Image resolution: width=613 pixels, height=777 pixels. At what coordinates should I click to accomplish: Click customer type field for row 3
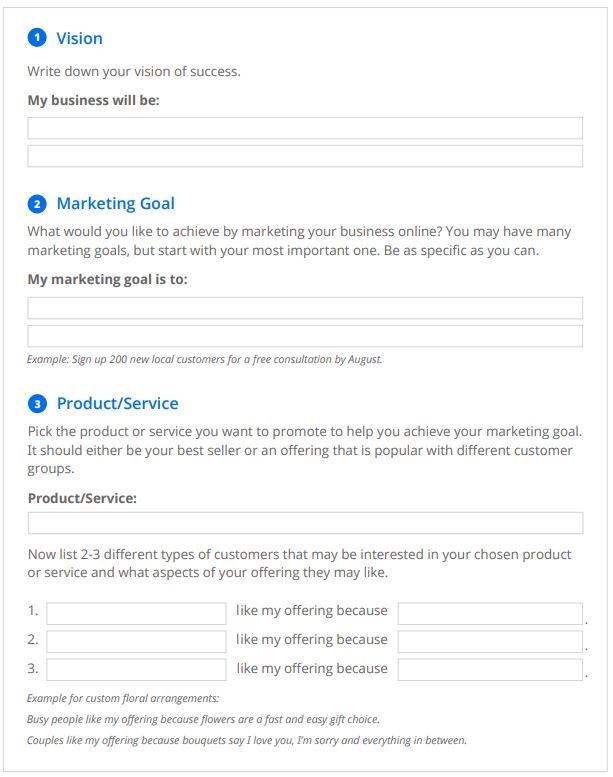click(x=136, y=670)
